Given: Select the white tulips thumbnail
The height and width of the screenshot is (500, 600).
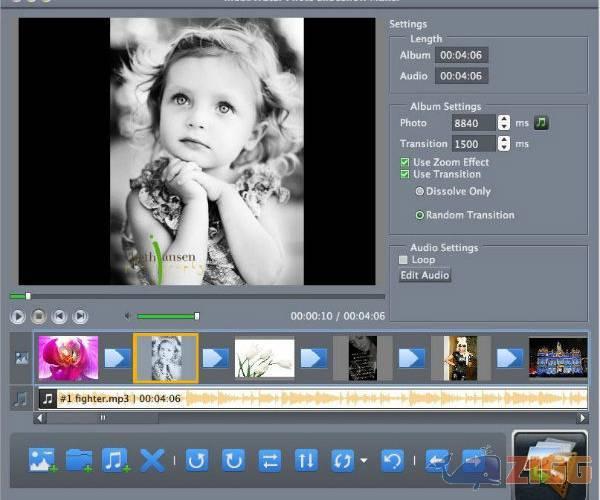Looking at the screenshot, I should coord(264,358).
